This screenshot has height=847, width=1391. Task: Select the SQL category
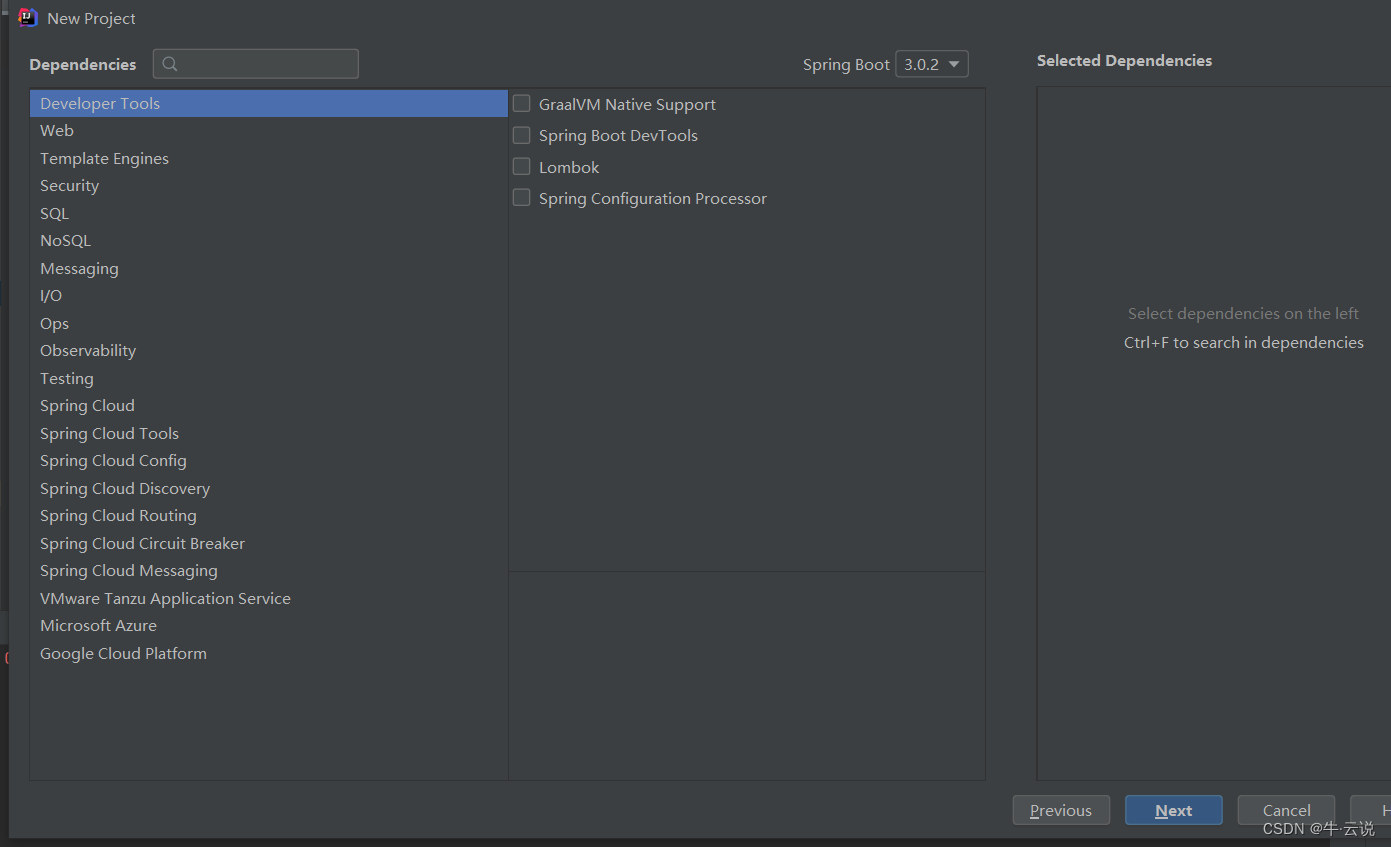[269, 213]
